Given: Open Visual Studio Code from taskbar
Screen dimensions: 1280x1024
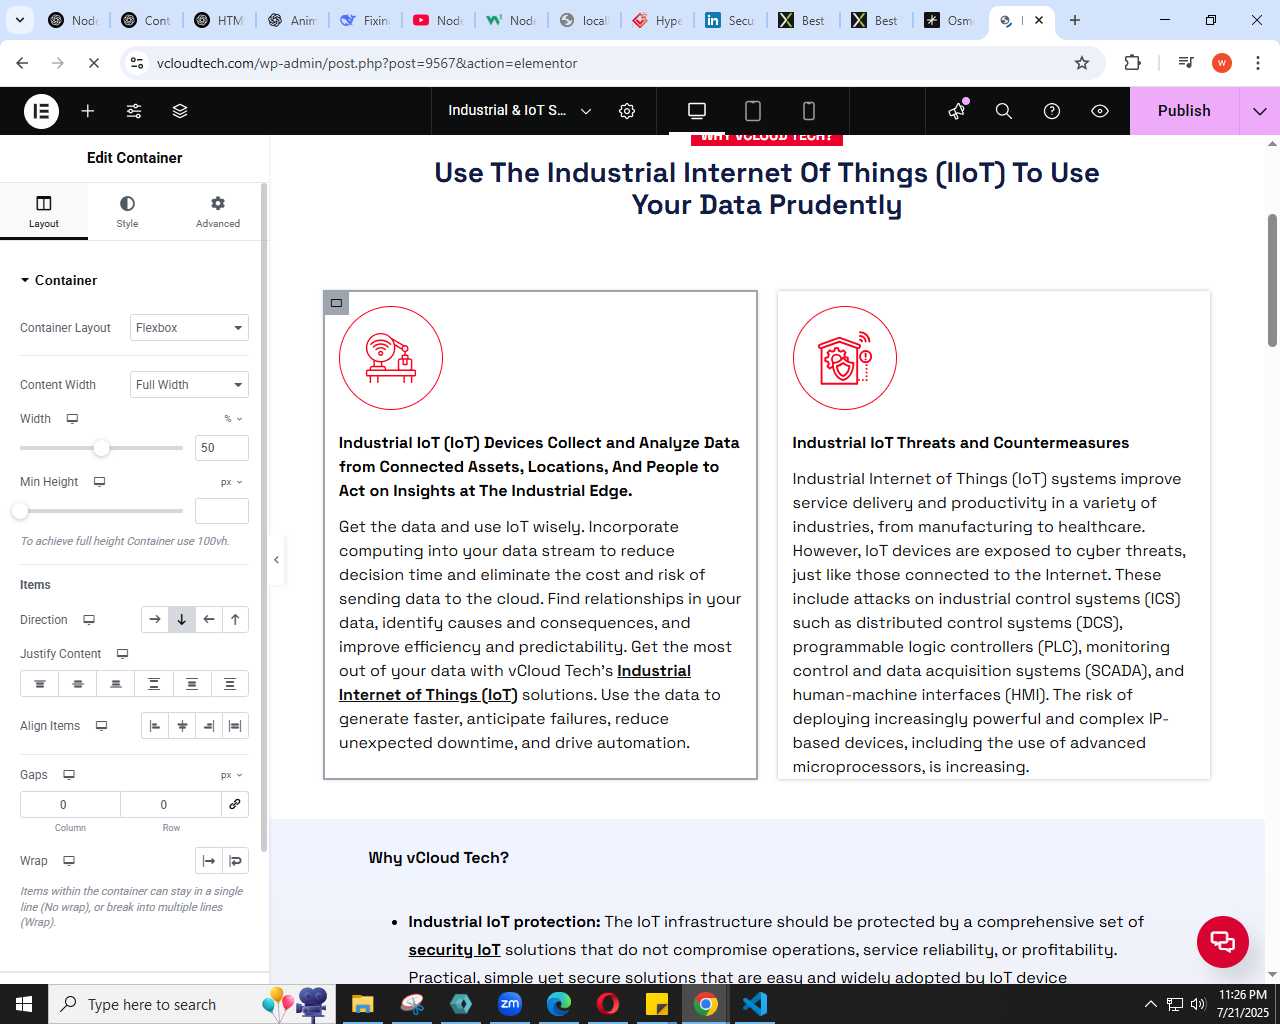Looking at the screenshot, I should coord(755,1004).
